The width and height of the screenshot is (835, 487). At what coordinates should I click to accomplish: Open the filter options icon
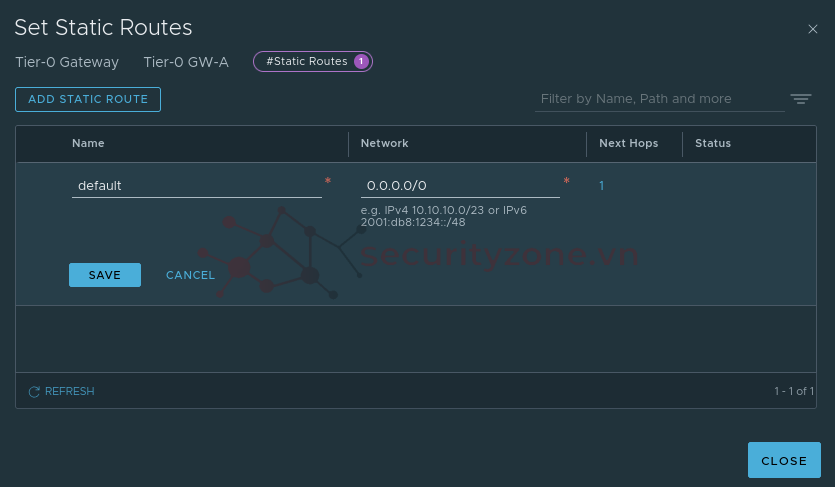click(800, 99)
